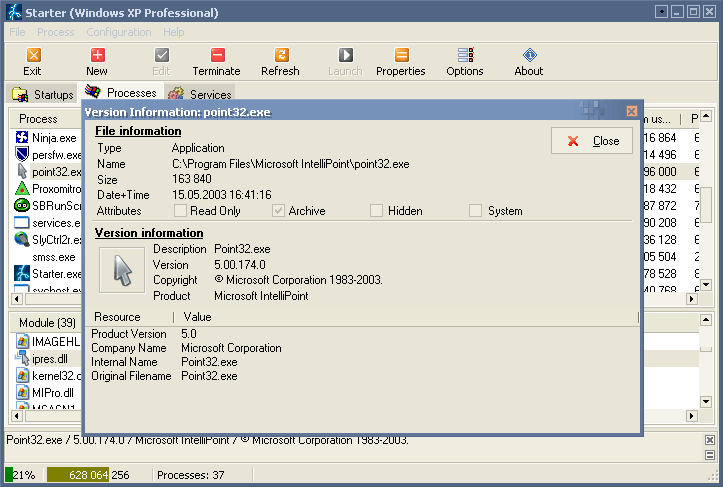Click the Product Version resource row
The height and width of the screenshot is (487, 723).
pos(363,333)
